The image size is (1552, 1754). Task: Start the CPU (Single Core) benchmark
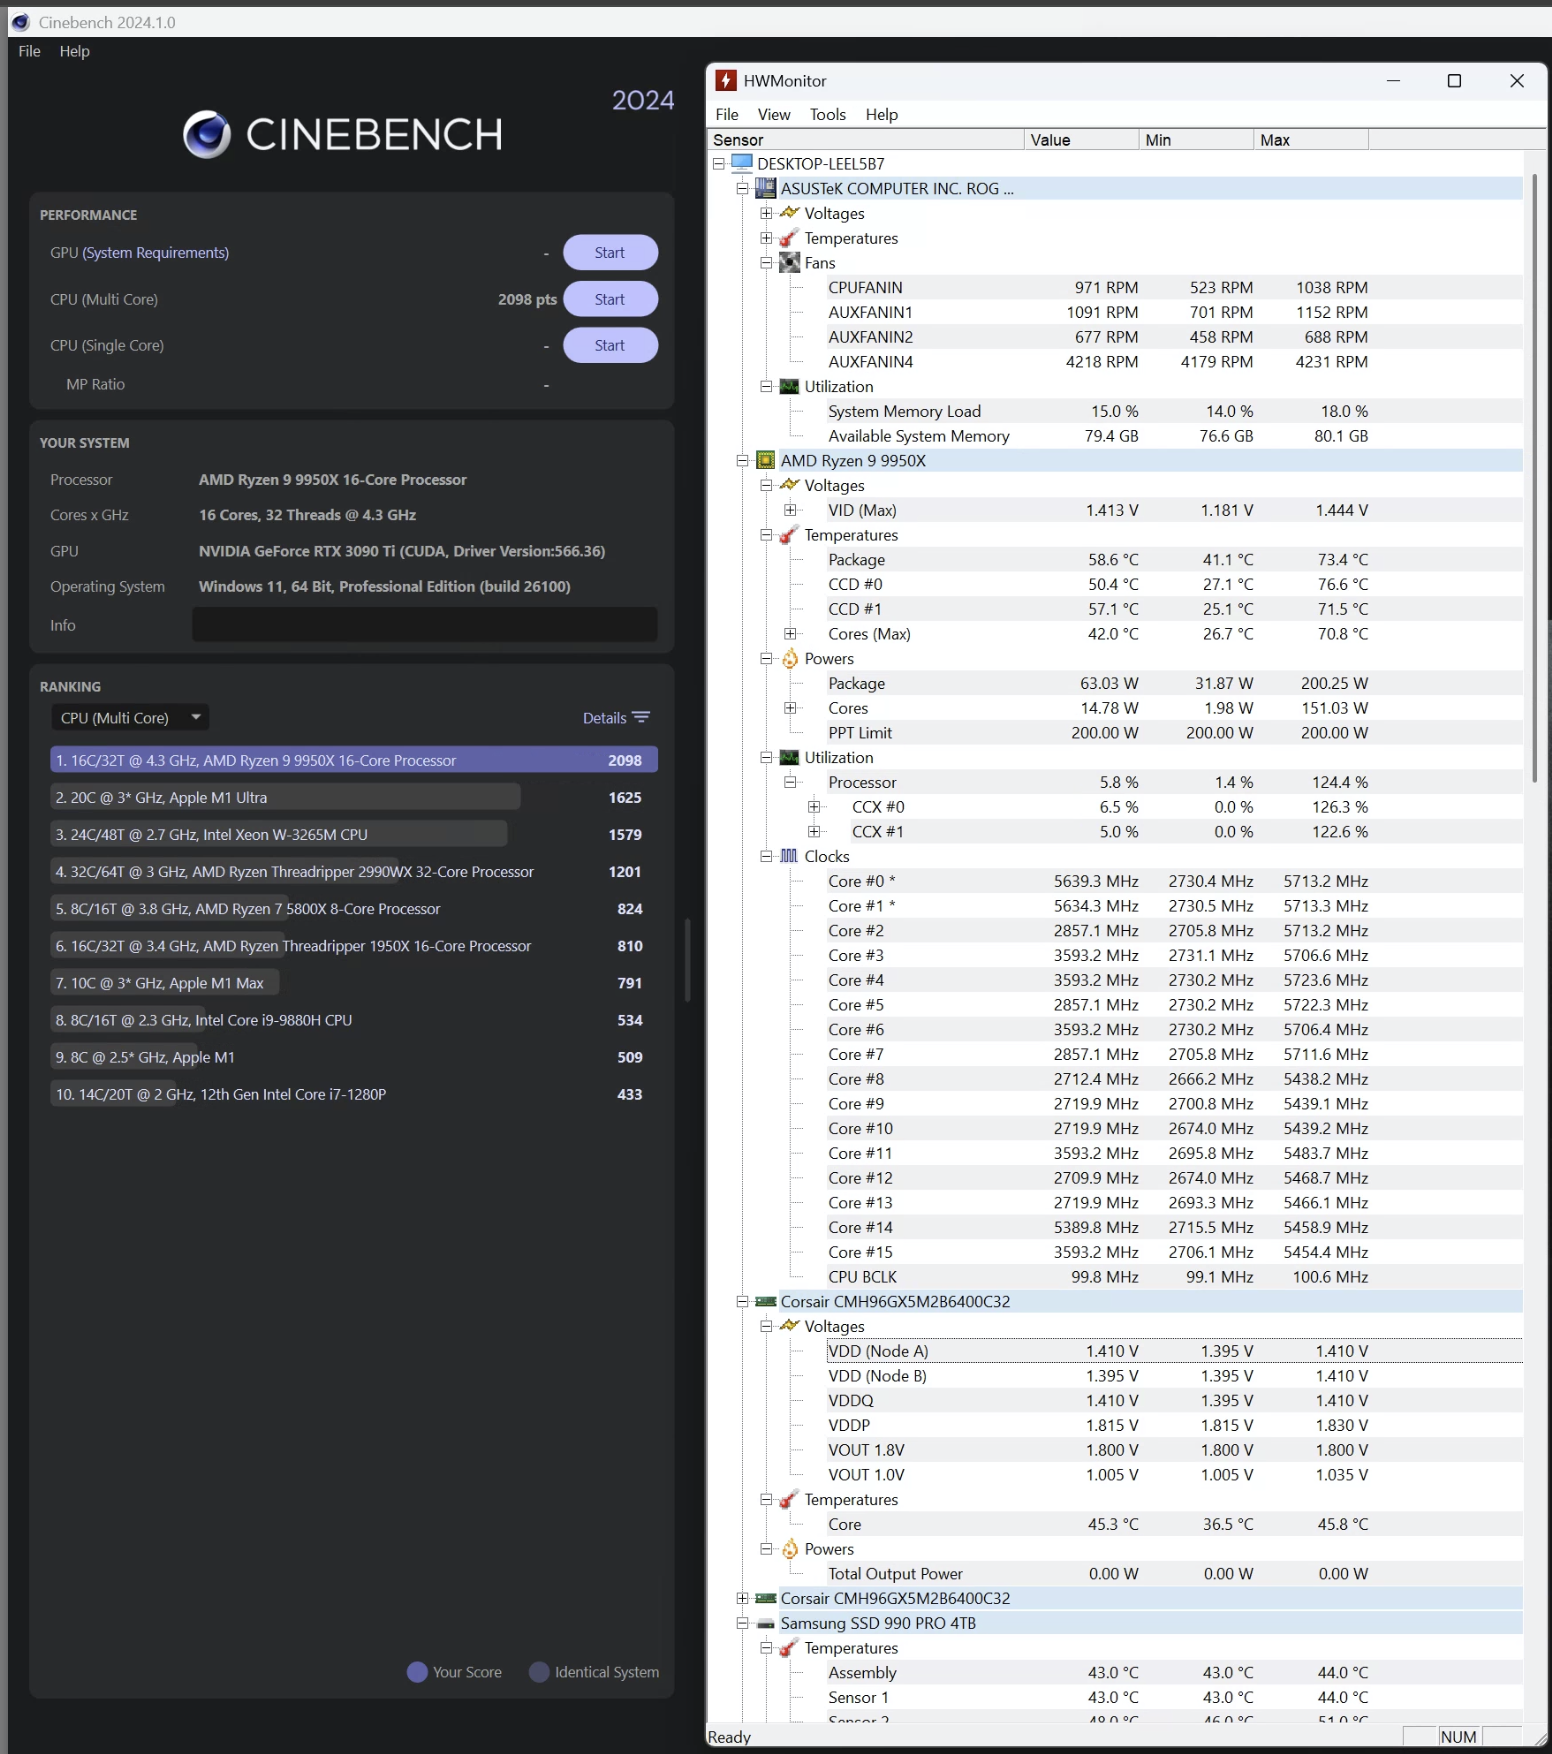click(x=610, y=345)
